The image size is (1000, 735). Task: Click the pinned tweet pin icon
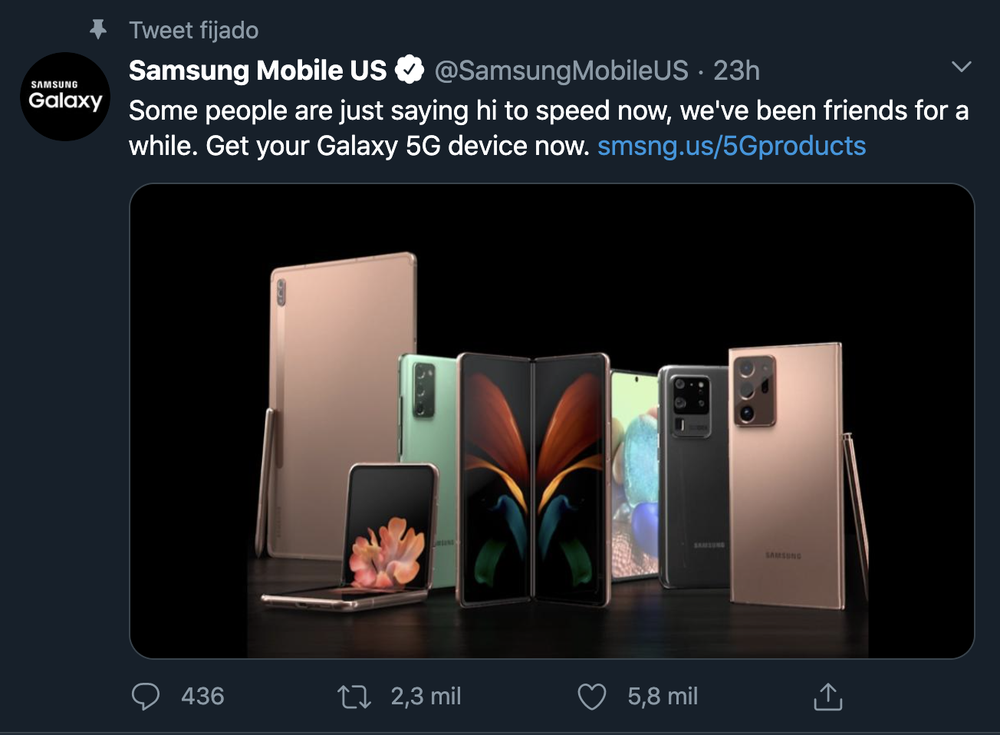pos(97,30)
